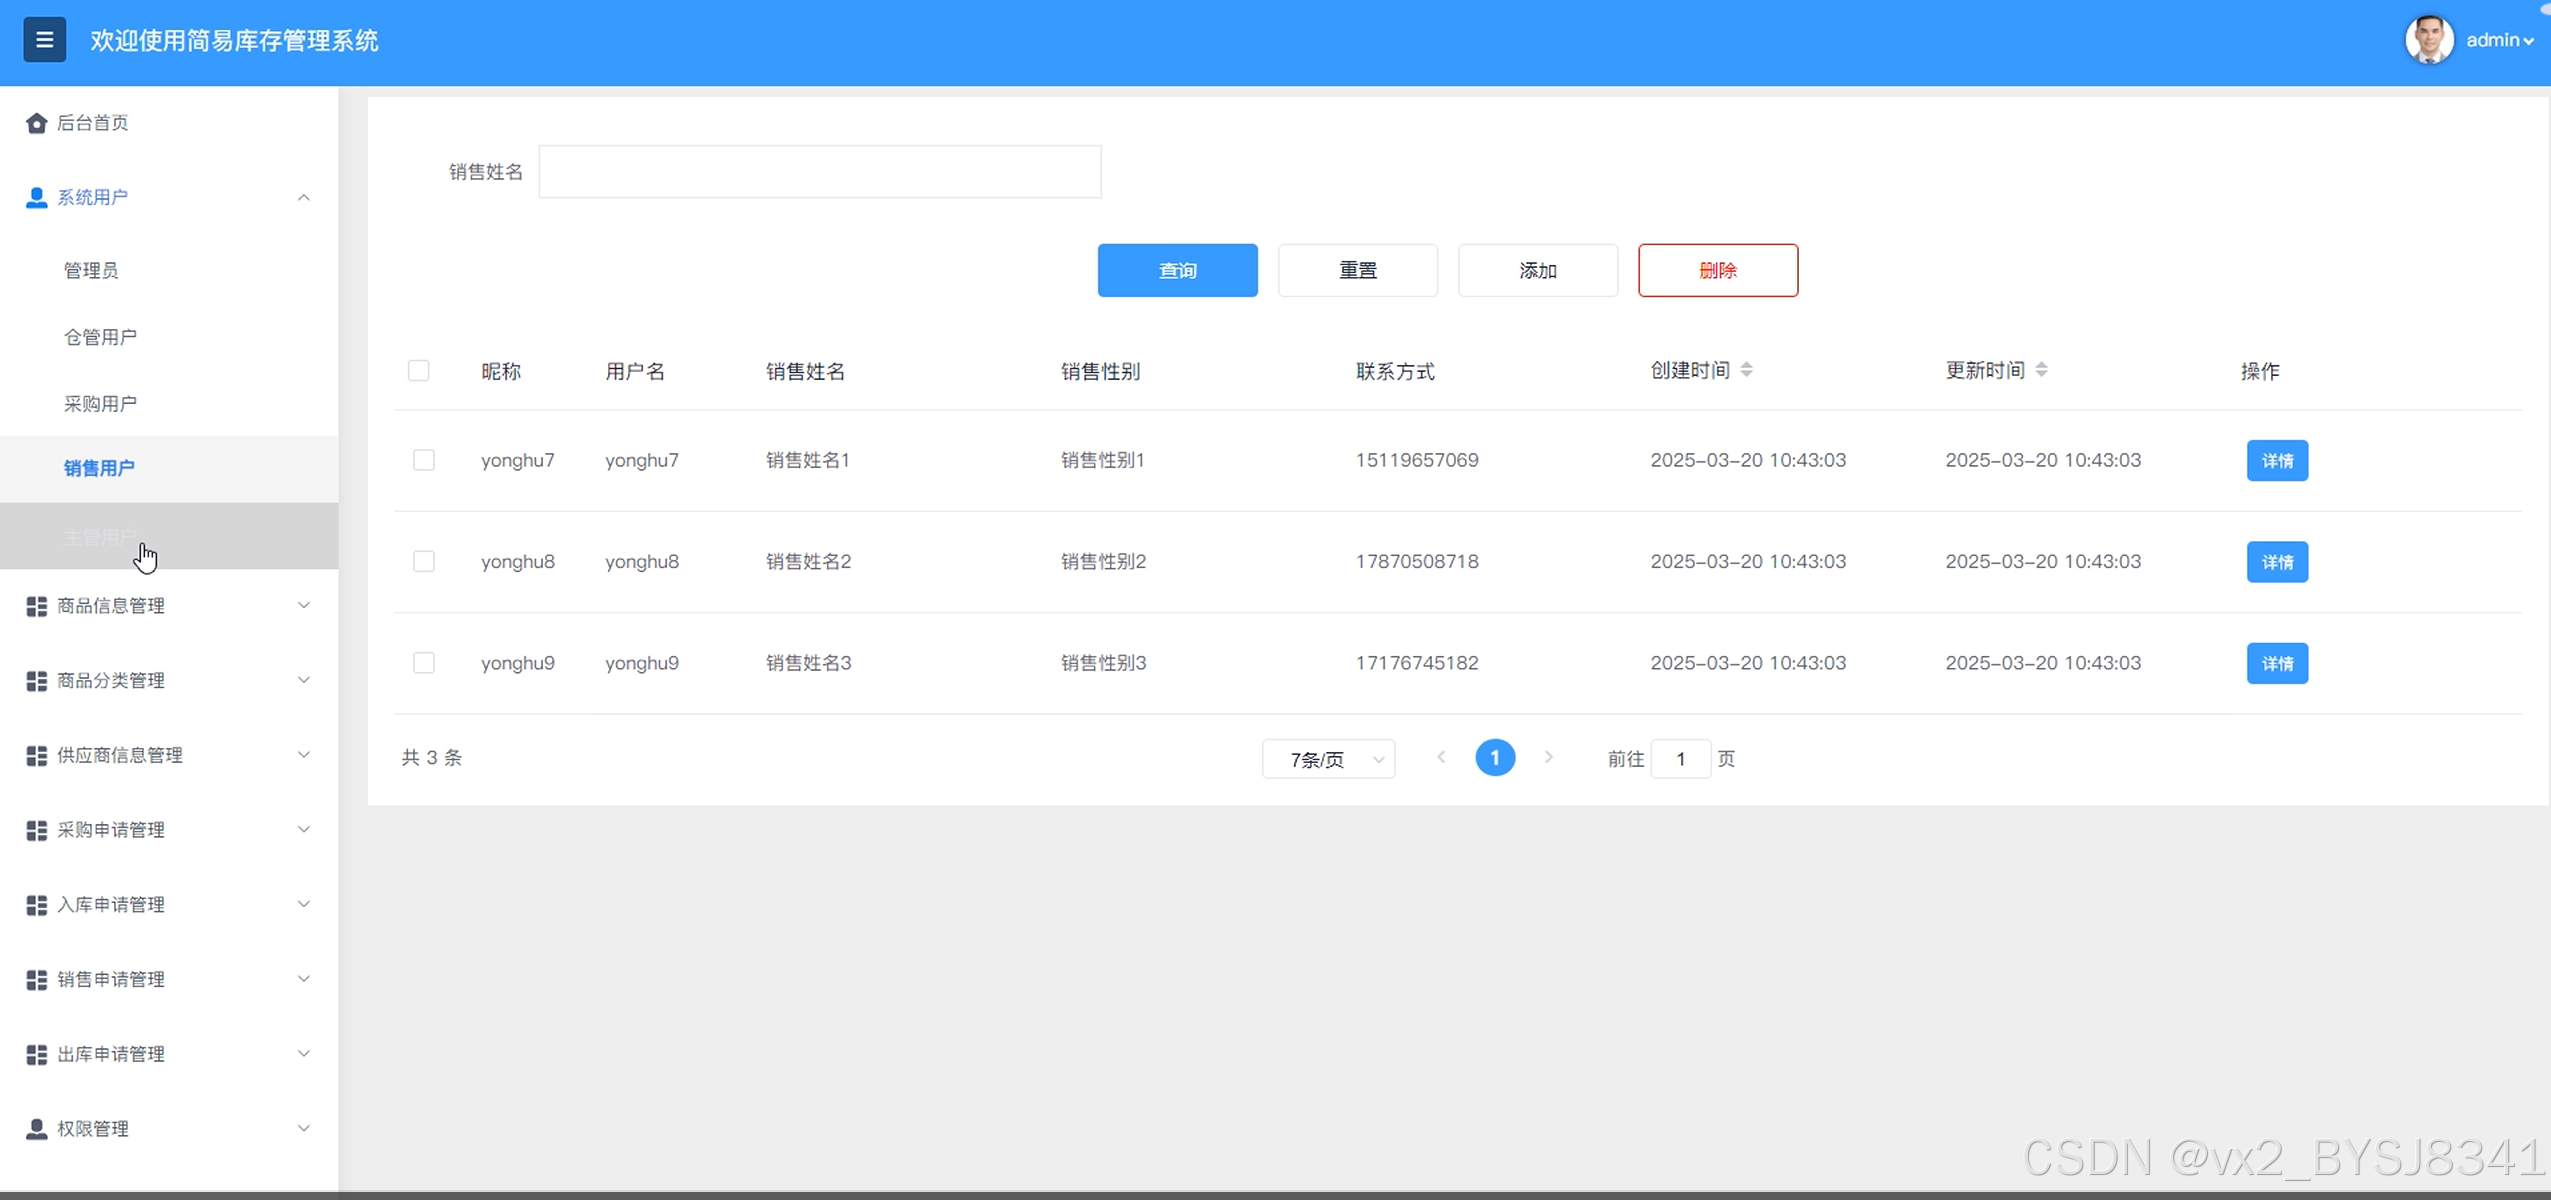
Task: Sort by 更新时间 using the arrow icon
Action: [x=2041, y=370]
